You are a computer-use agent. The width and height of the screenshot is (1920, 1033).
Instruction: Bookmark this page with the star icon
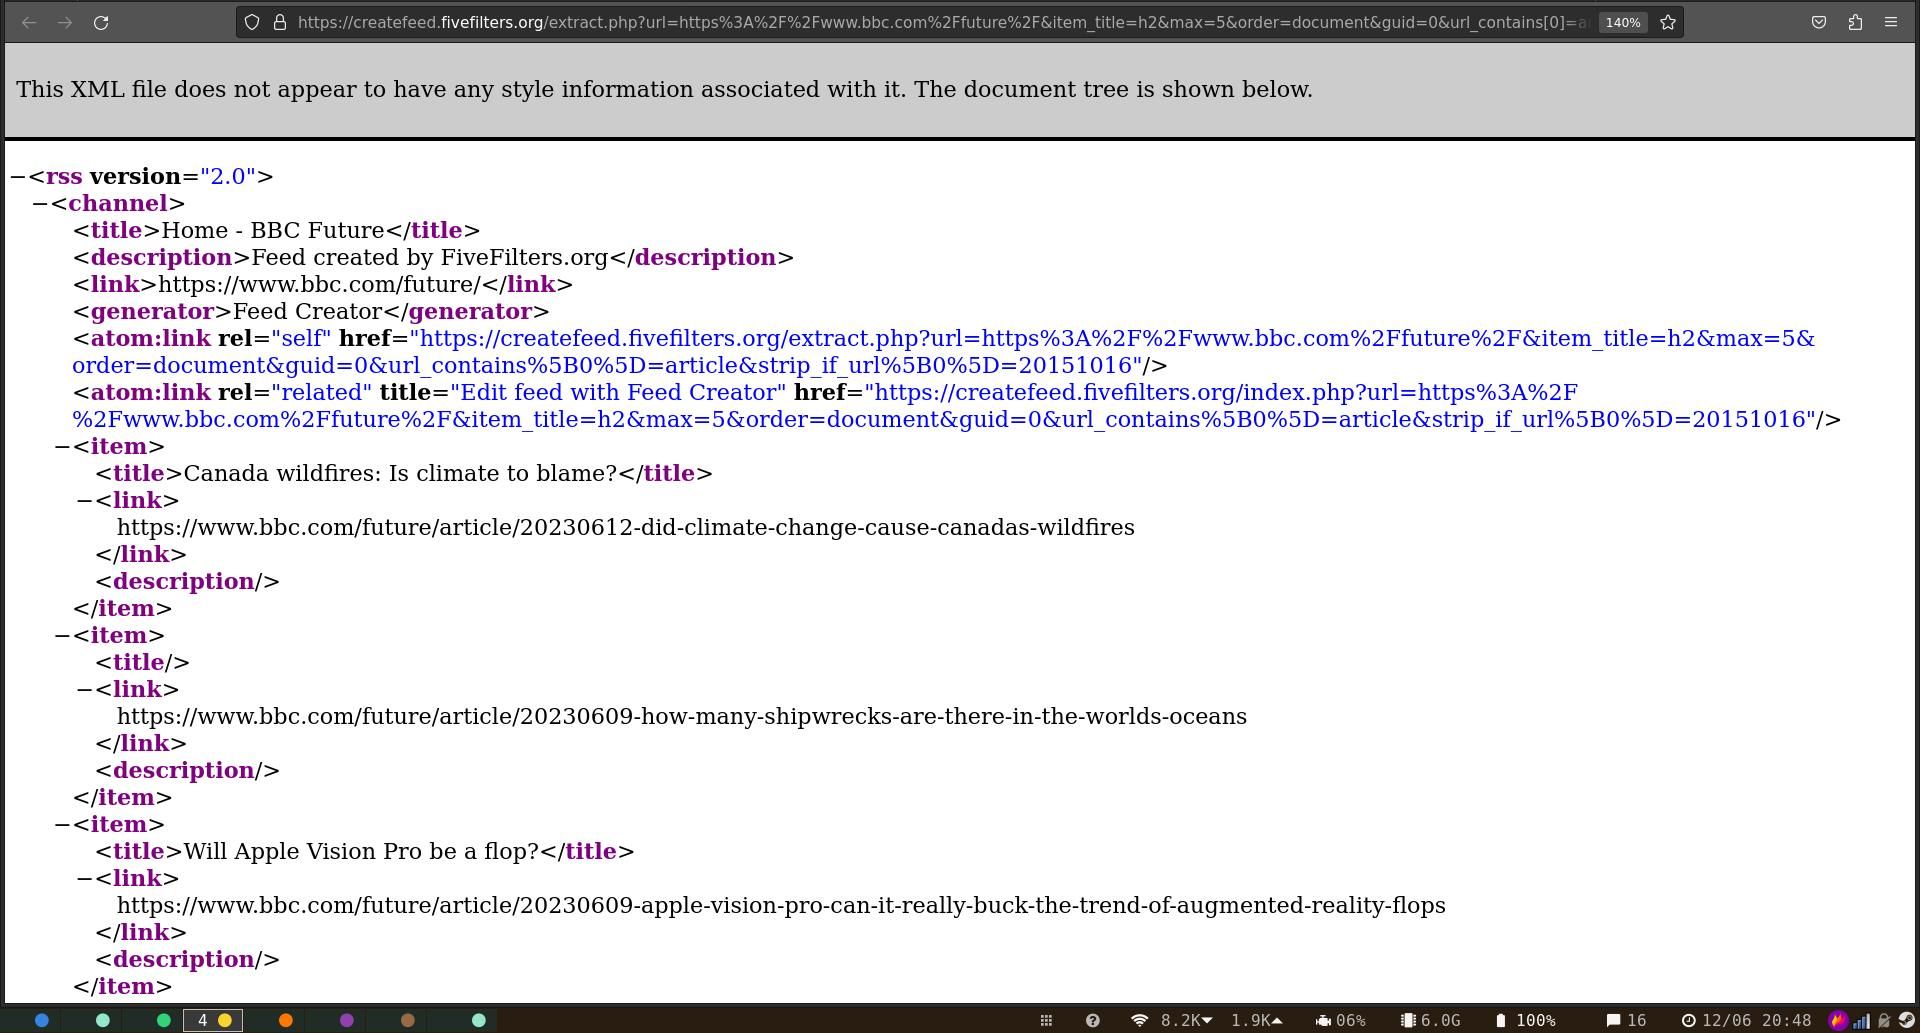point(1668,22)
